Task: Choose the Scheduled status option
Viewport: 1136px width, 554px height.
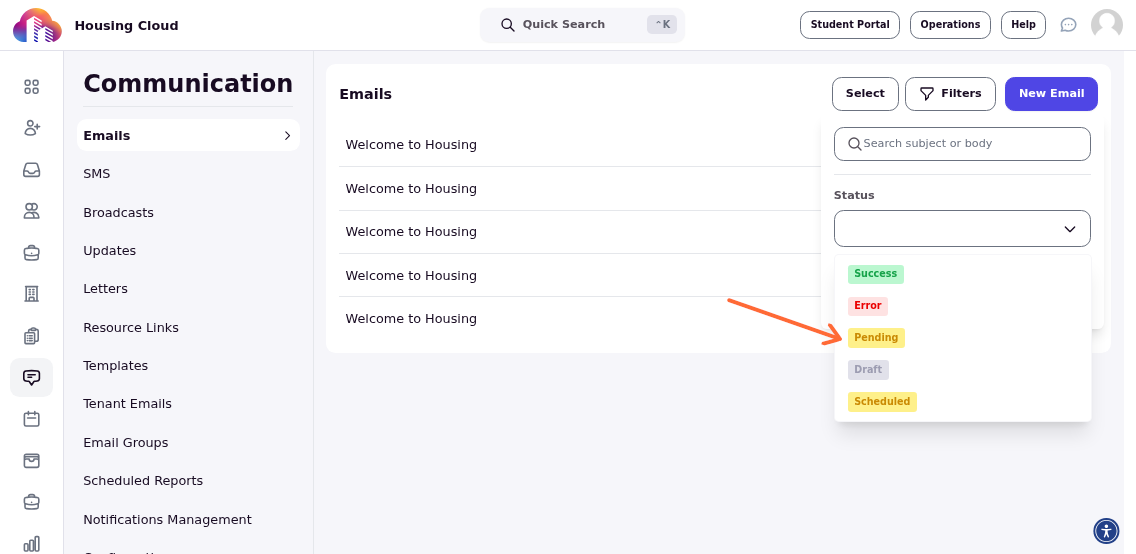Action: coord(882,401)
